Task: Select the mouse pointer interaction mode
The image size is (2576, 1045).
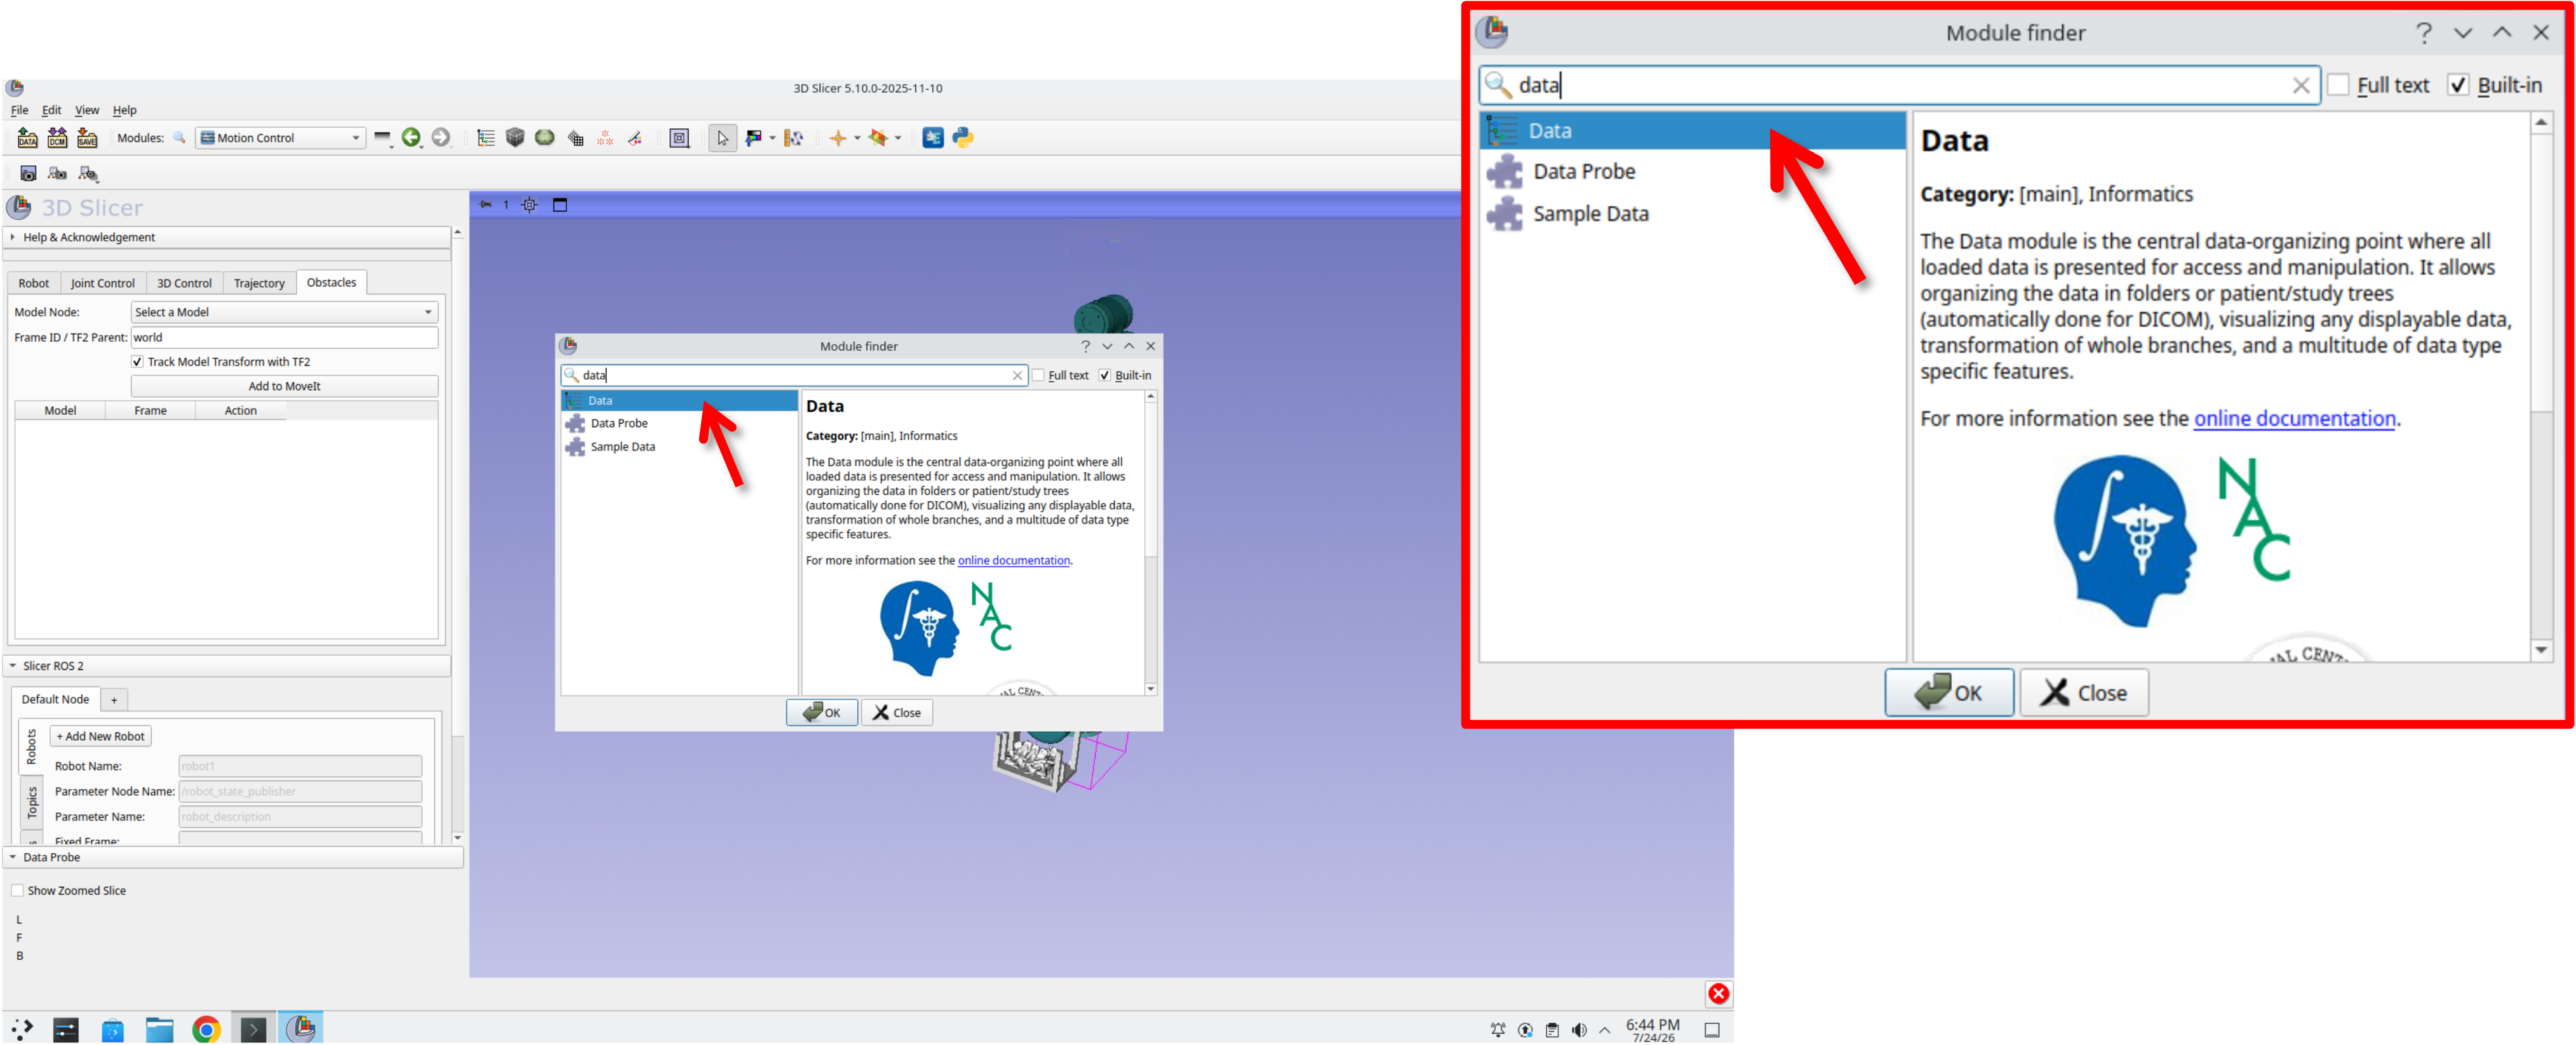Action: click(723, 138)
